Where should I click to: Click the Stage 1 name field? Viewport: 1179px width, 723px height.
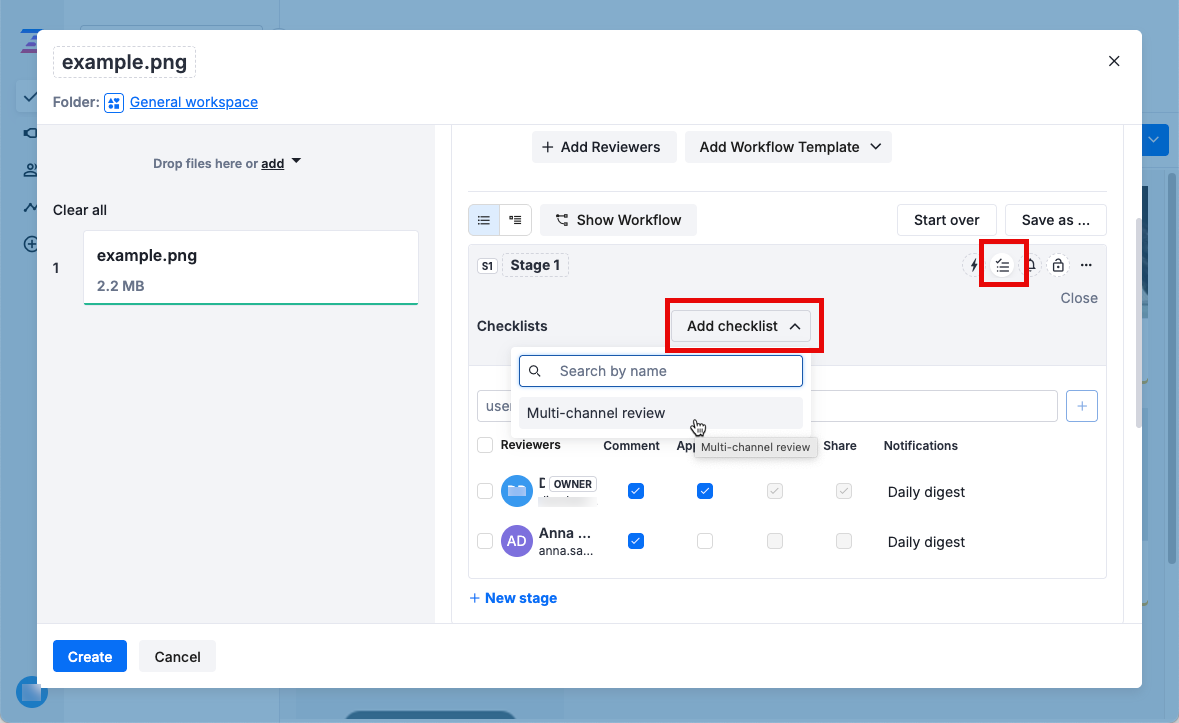pos(535,265)
